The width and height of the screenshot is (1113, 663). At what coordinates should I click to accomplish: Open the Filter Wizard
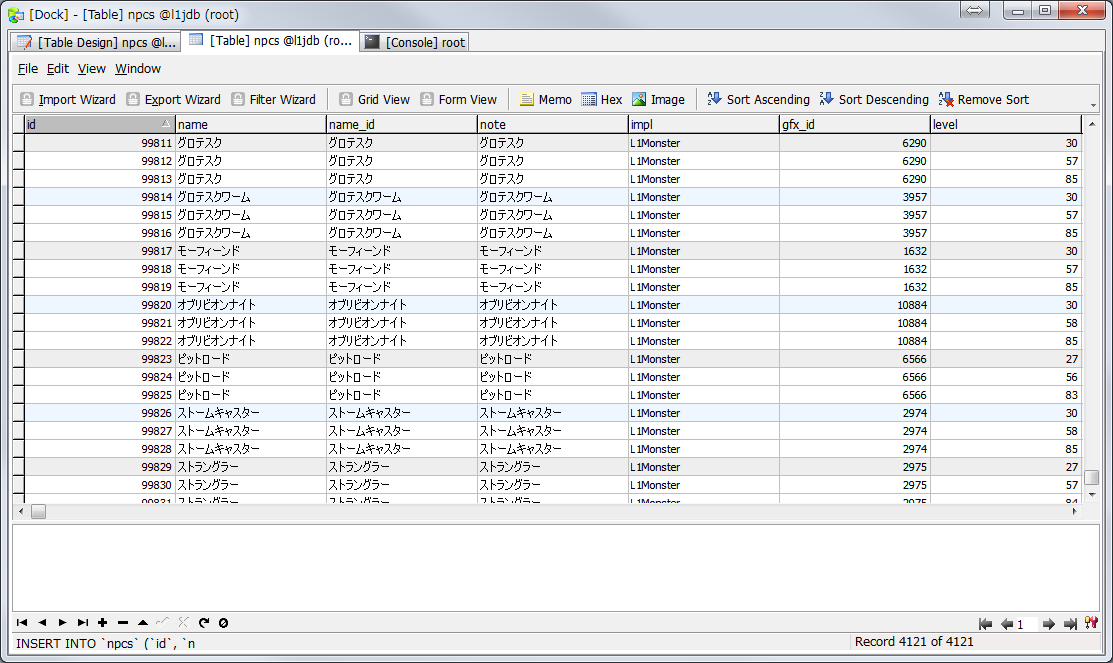(273, 99)
